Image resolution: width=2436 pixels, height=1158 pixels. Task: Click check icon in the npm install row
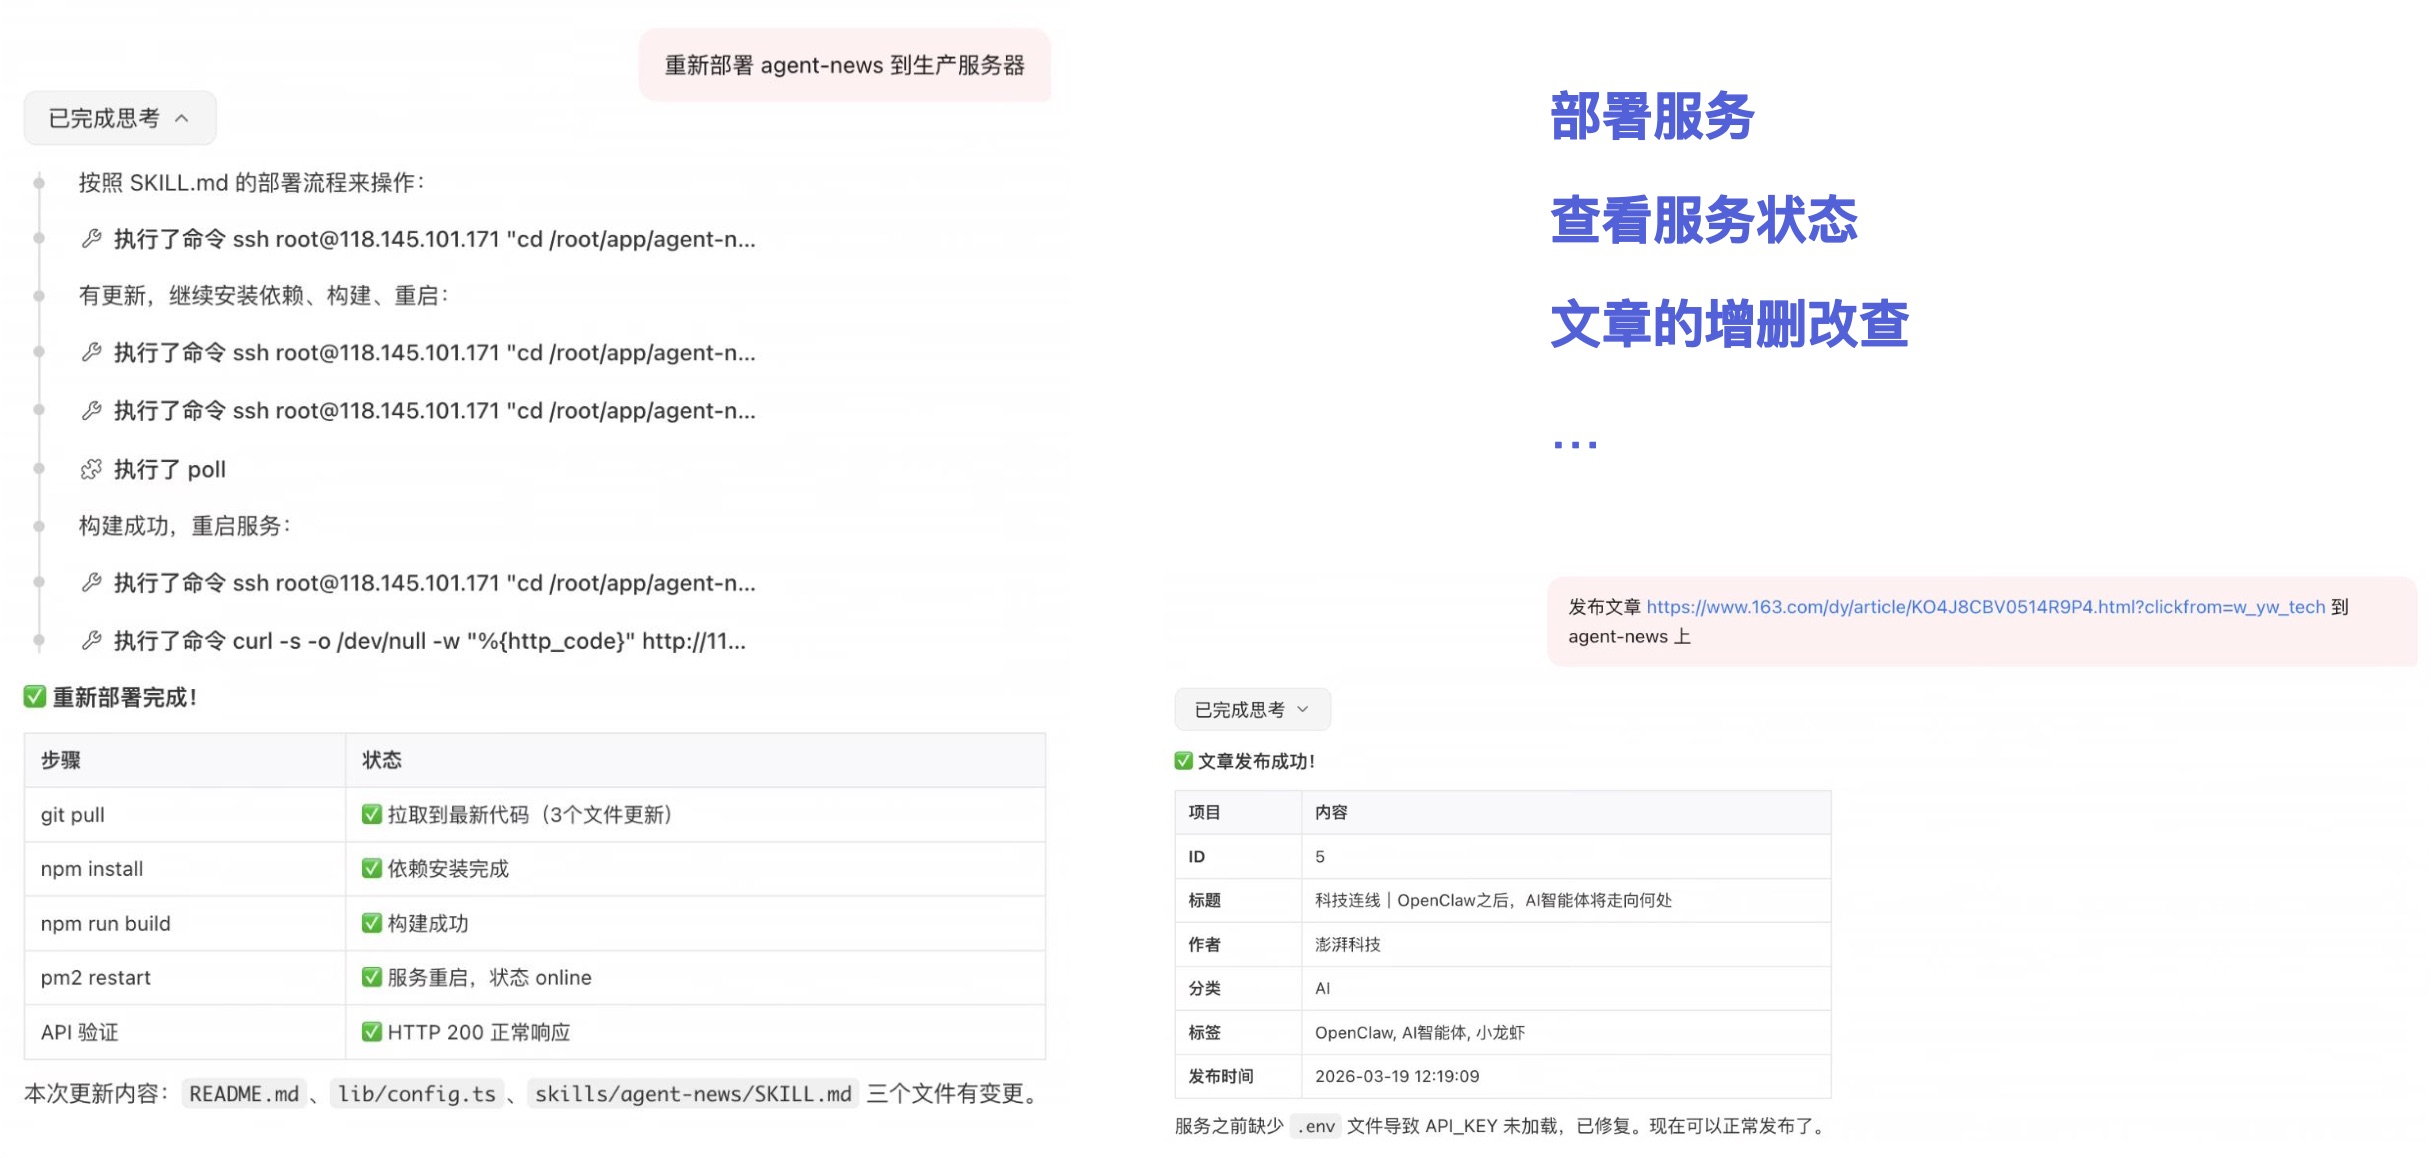tap(372, 869)
